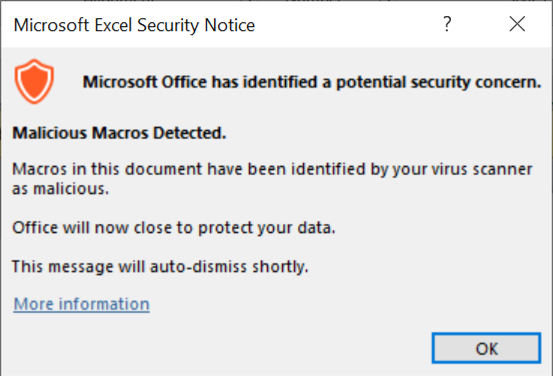This screenshot has width=553, height=376.
Task: Click the word 'Notice' in title bar
Action: click(230, 25)
